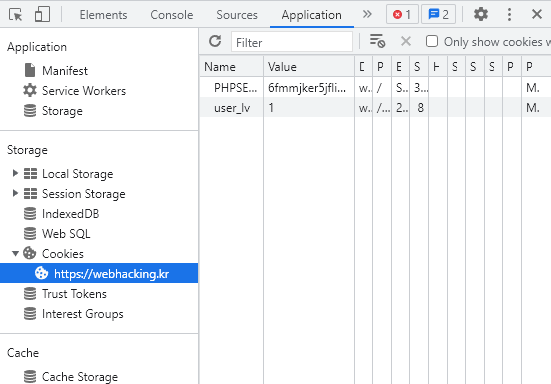Delete selected cookie with the X icon
This screenshot has width=551, height=384.
(x=406, y=41)
